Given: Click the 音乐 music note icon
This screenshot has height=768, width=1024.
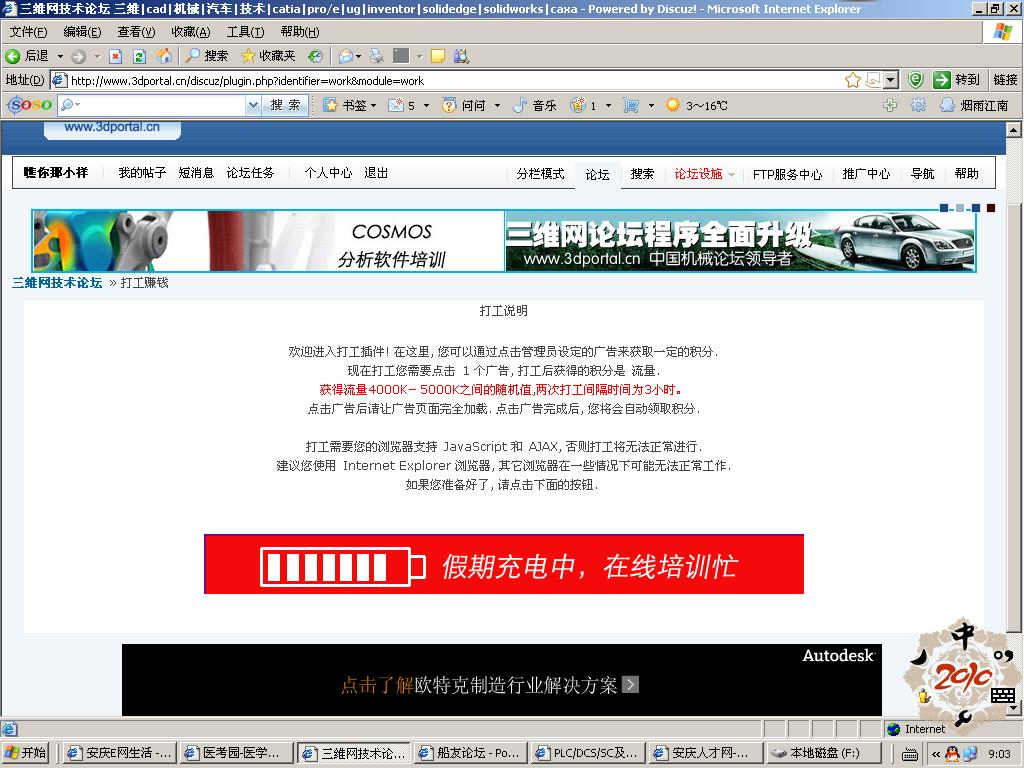Looking at the screenshot, I should (x=520, y=105).
